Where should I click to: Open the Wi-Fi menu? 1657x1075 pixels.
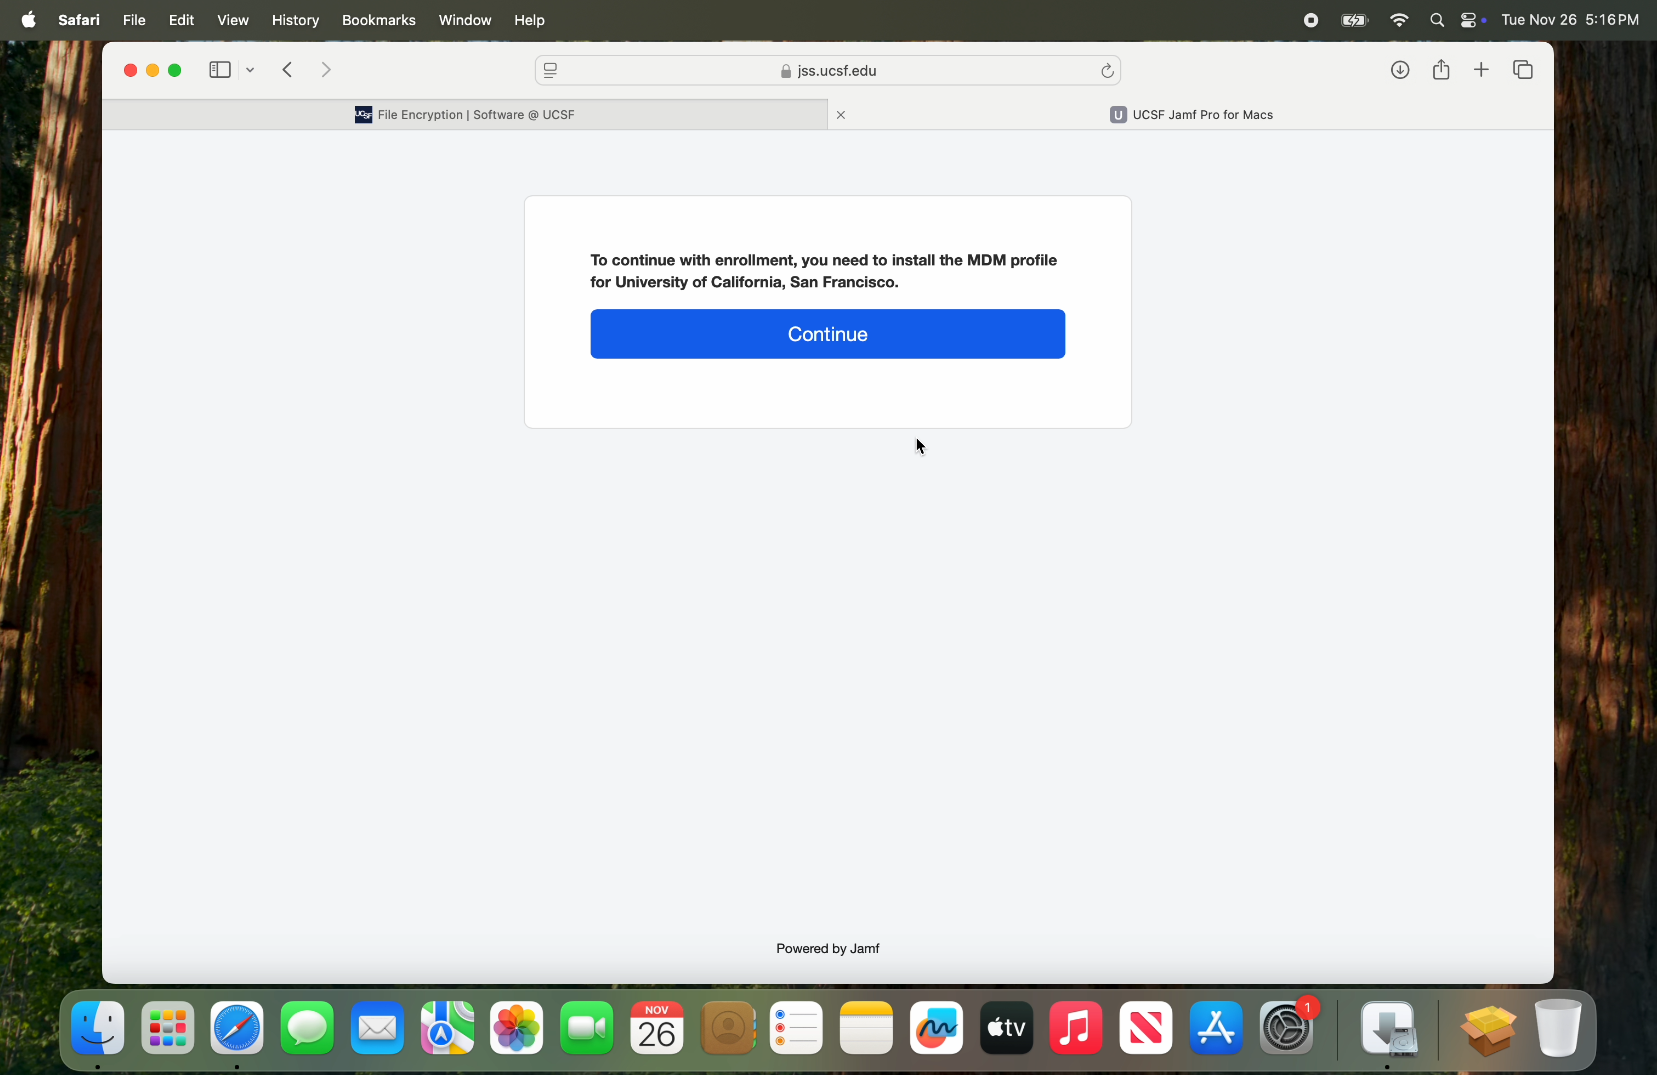1399,19
